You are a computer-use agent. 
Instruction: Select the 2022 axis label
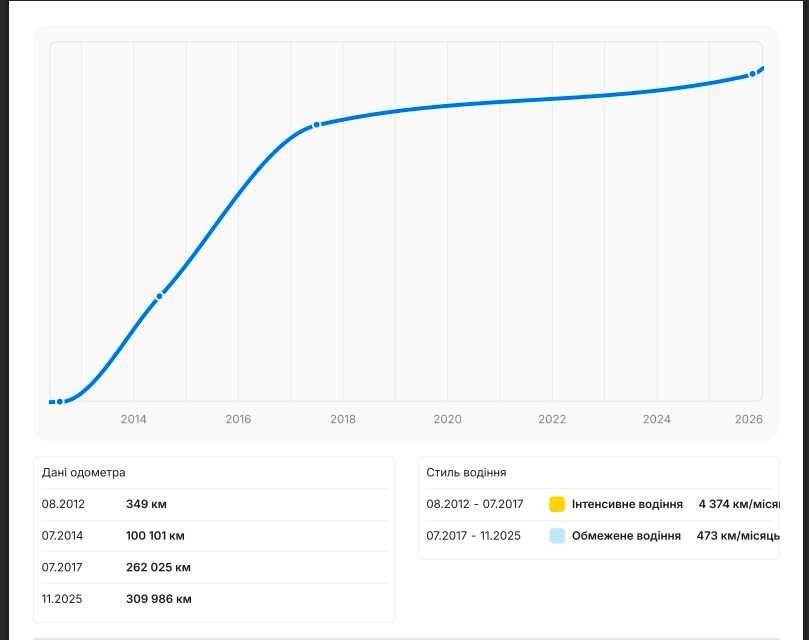[x=552, y=419]
